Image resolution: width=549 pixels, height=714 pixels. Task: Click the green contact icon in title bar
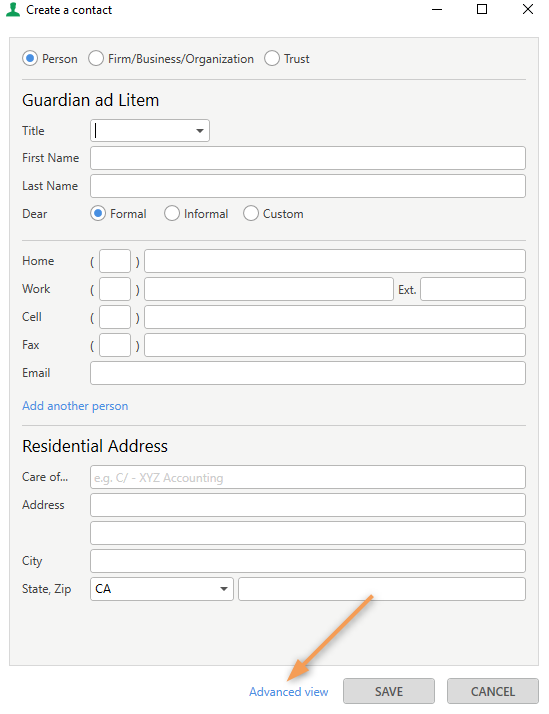(13, 10)
